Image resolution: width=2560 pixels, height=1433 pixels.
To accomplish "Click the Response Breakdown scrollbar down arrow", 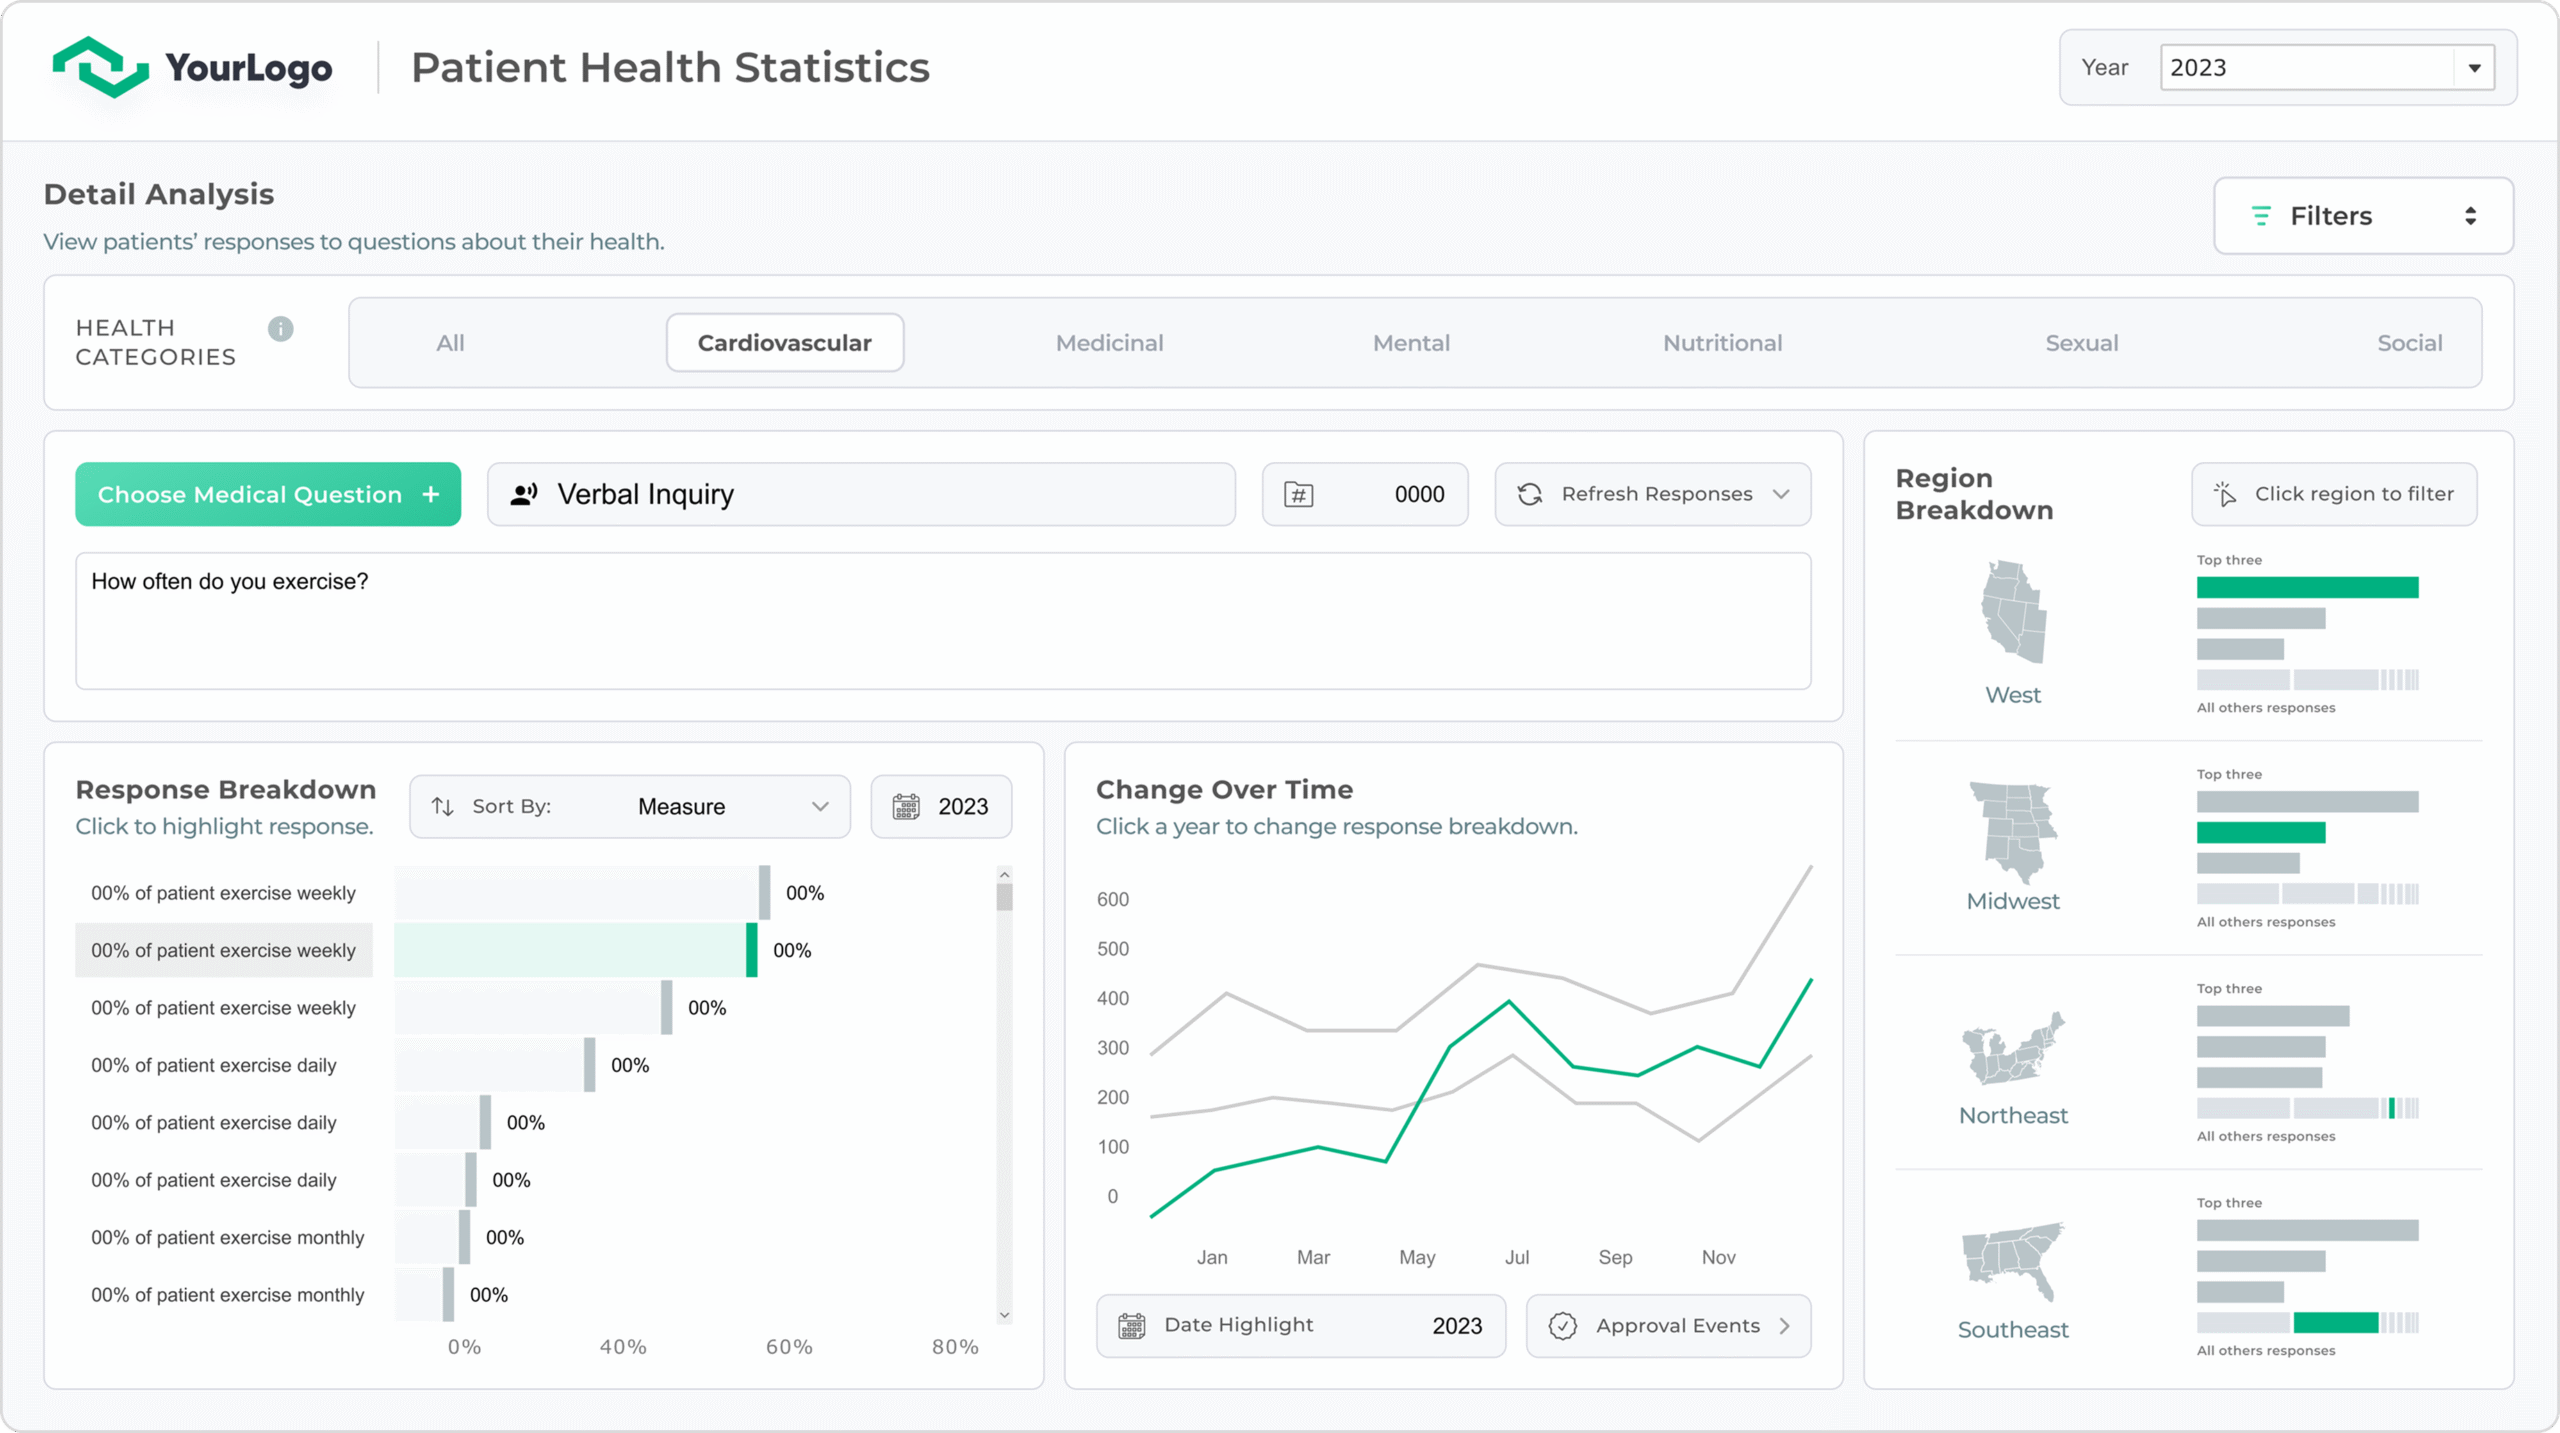I will (1005, 1316).
